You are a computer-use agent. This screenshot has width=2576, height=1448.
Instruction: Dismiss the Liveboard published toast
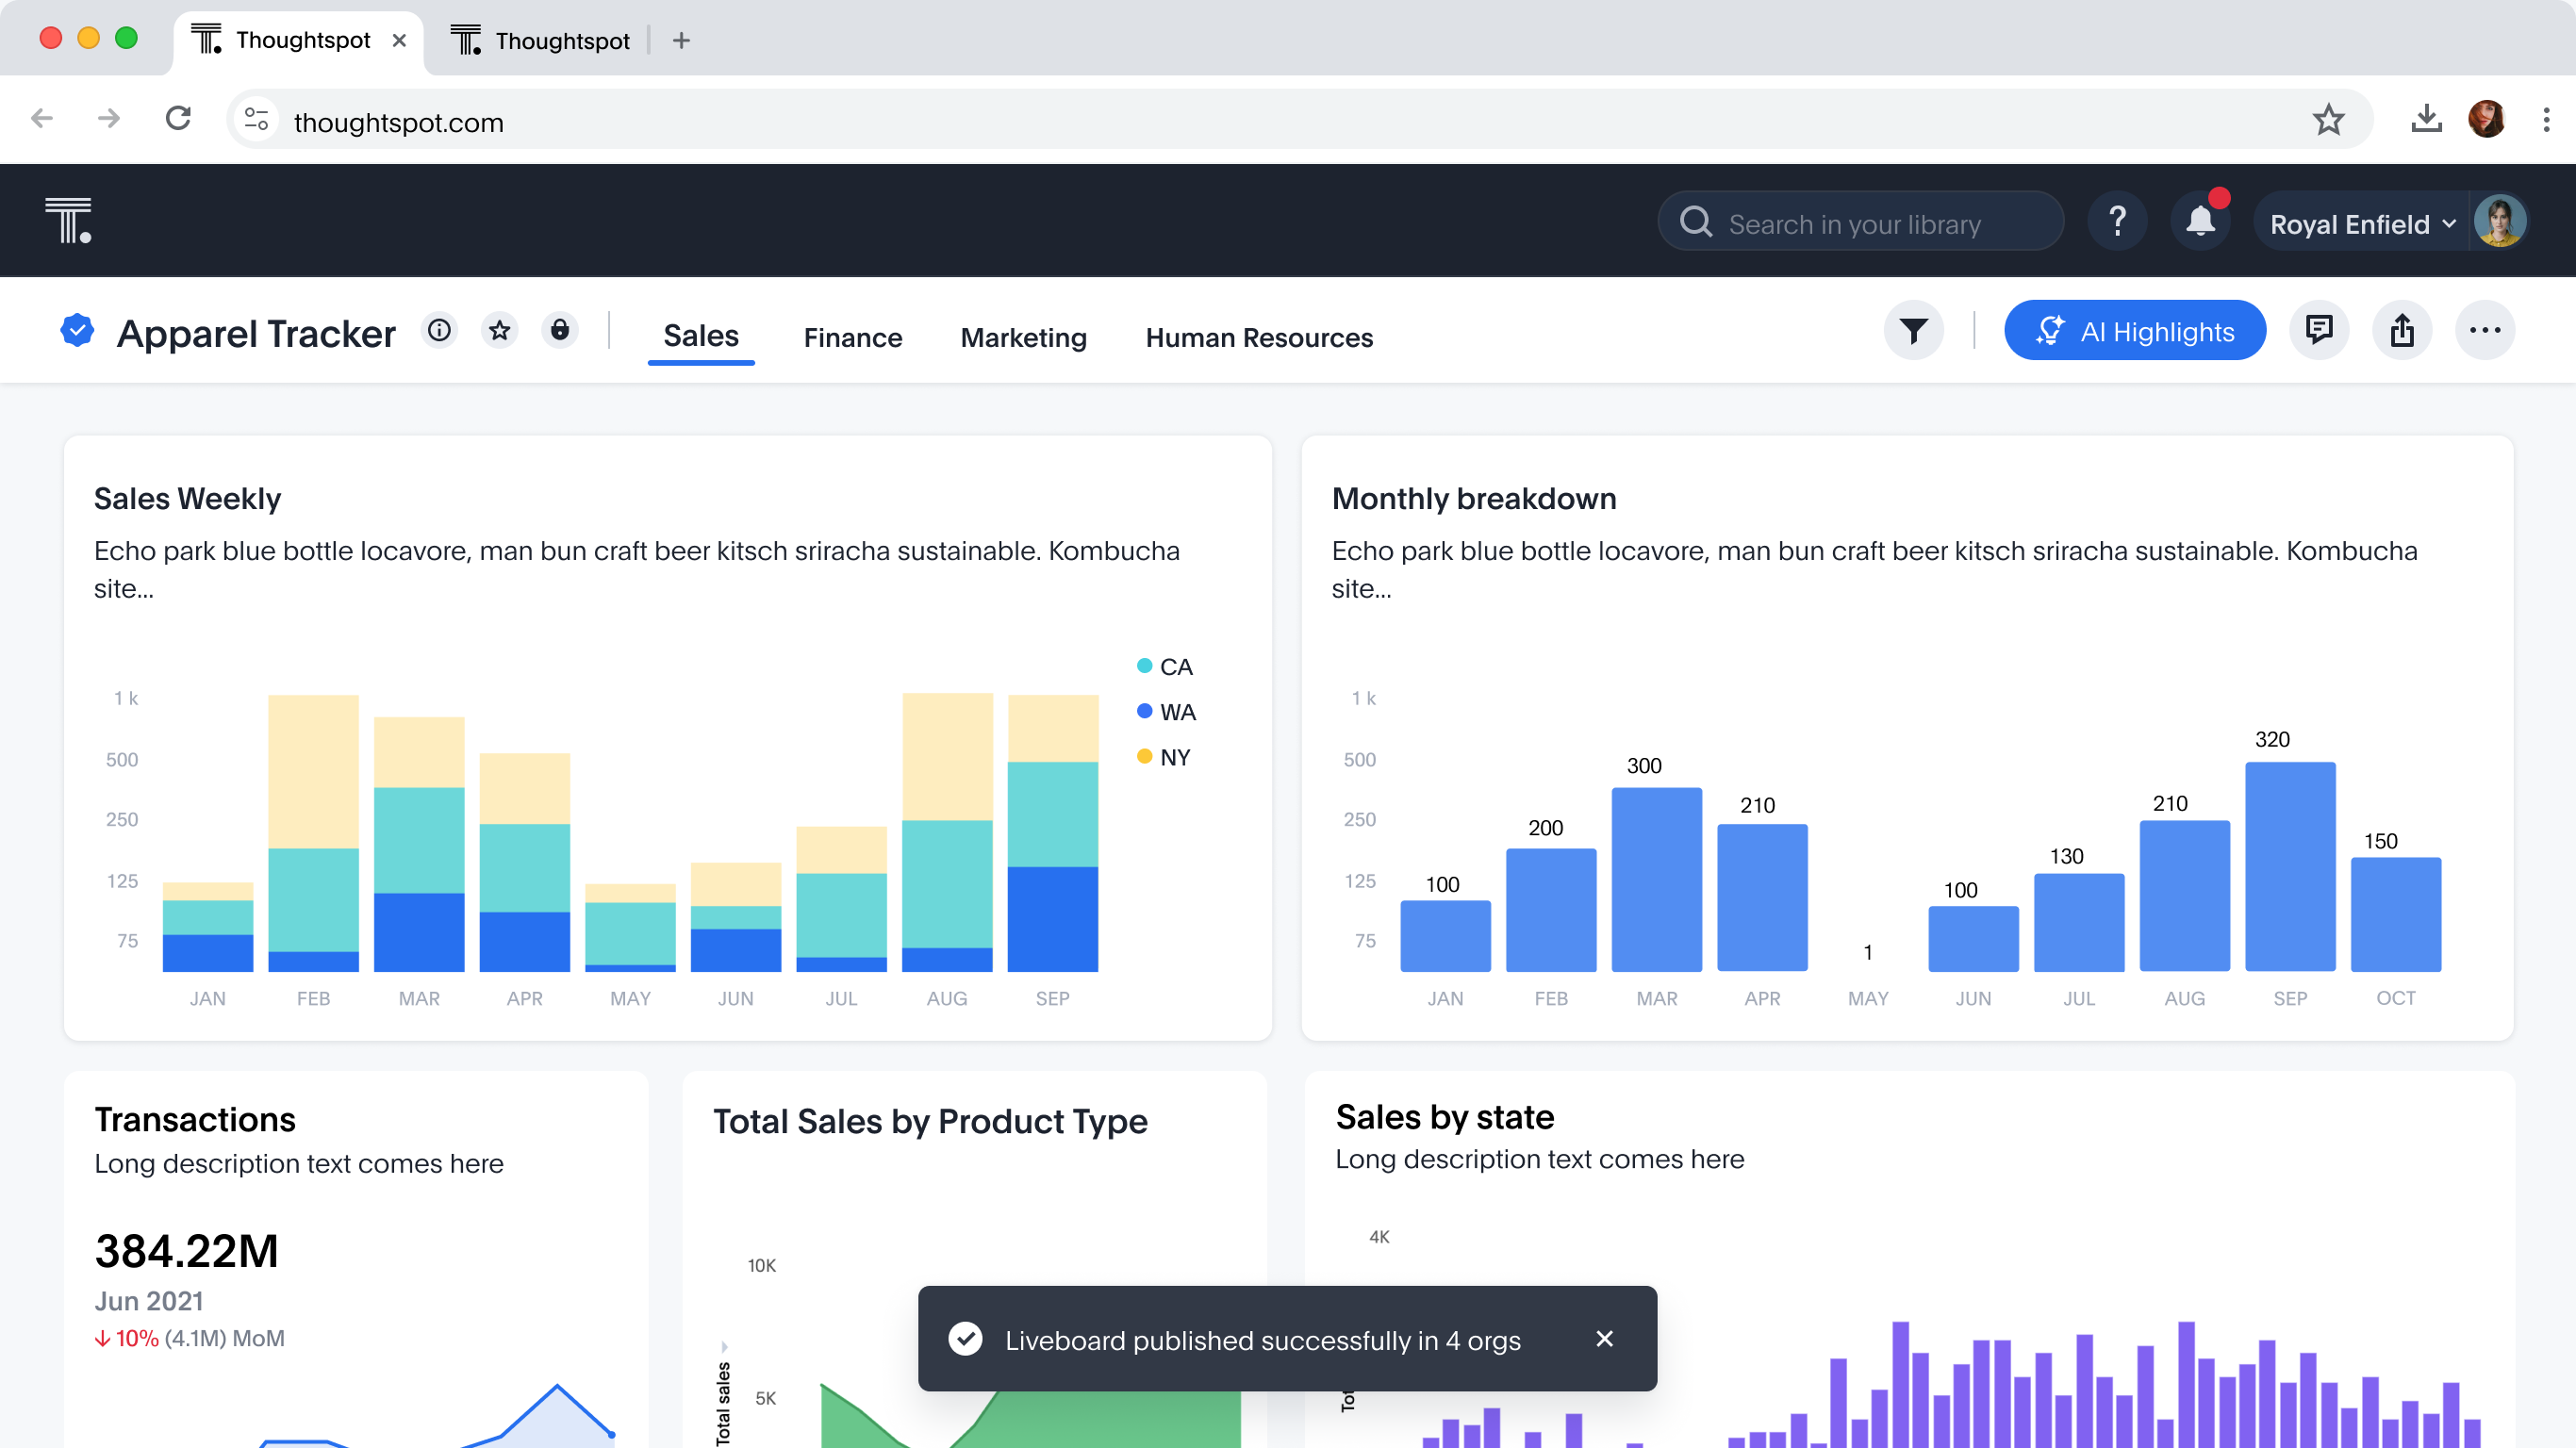(x=1604, y=1339)
